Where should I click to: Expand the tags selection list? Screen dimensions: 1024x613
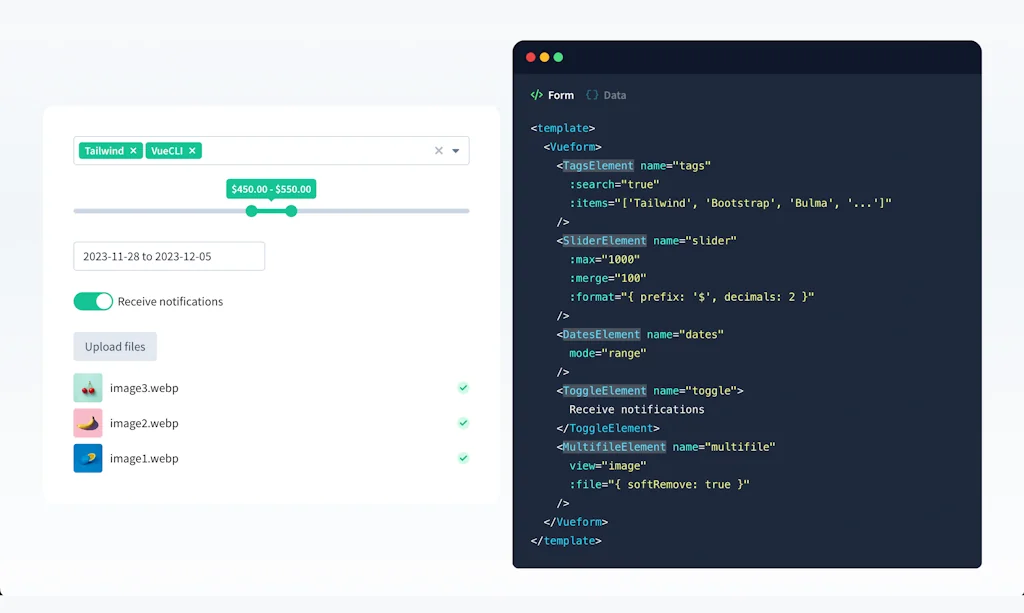click(456, 150)
